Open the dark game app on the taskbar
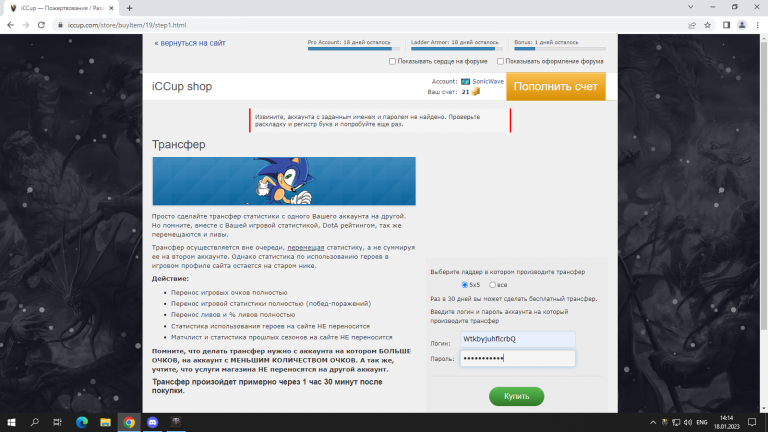 tap(176, 422)
